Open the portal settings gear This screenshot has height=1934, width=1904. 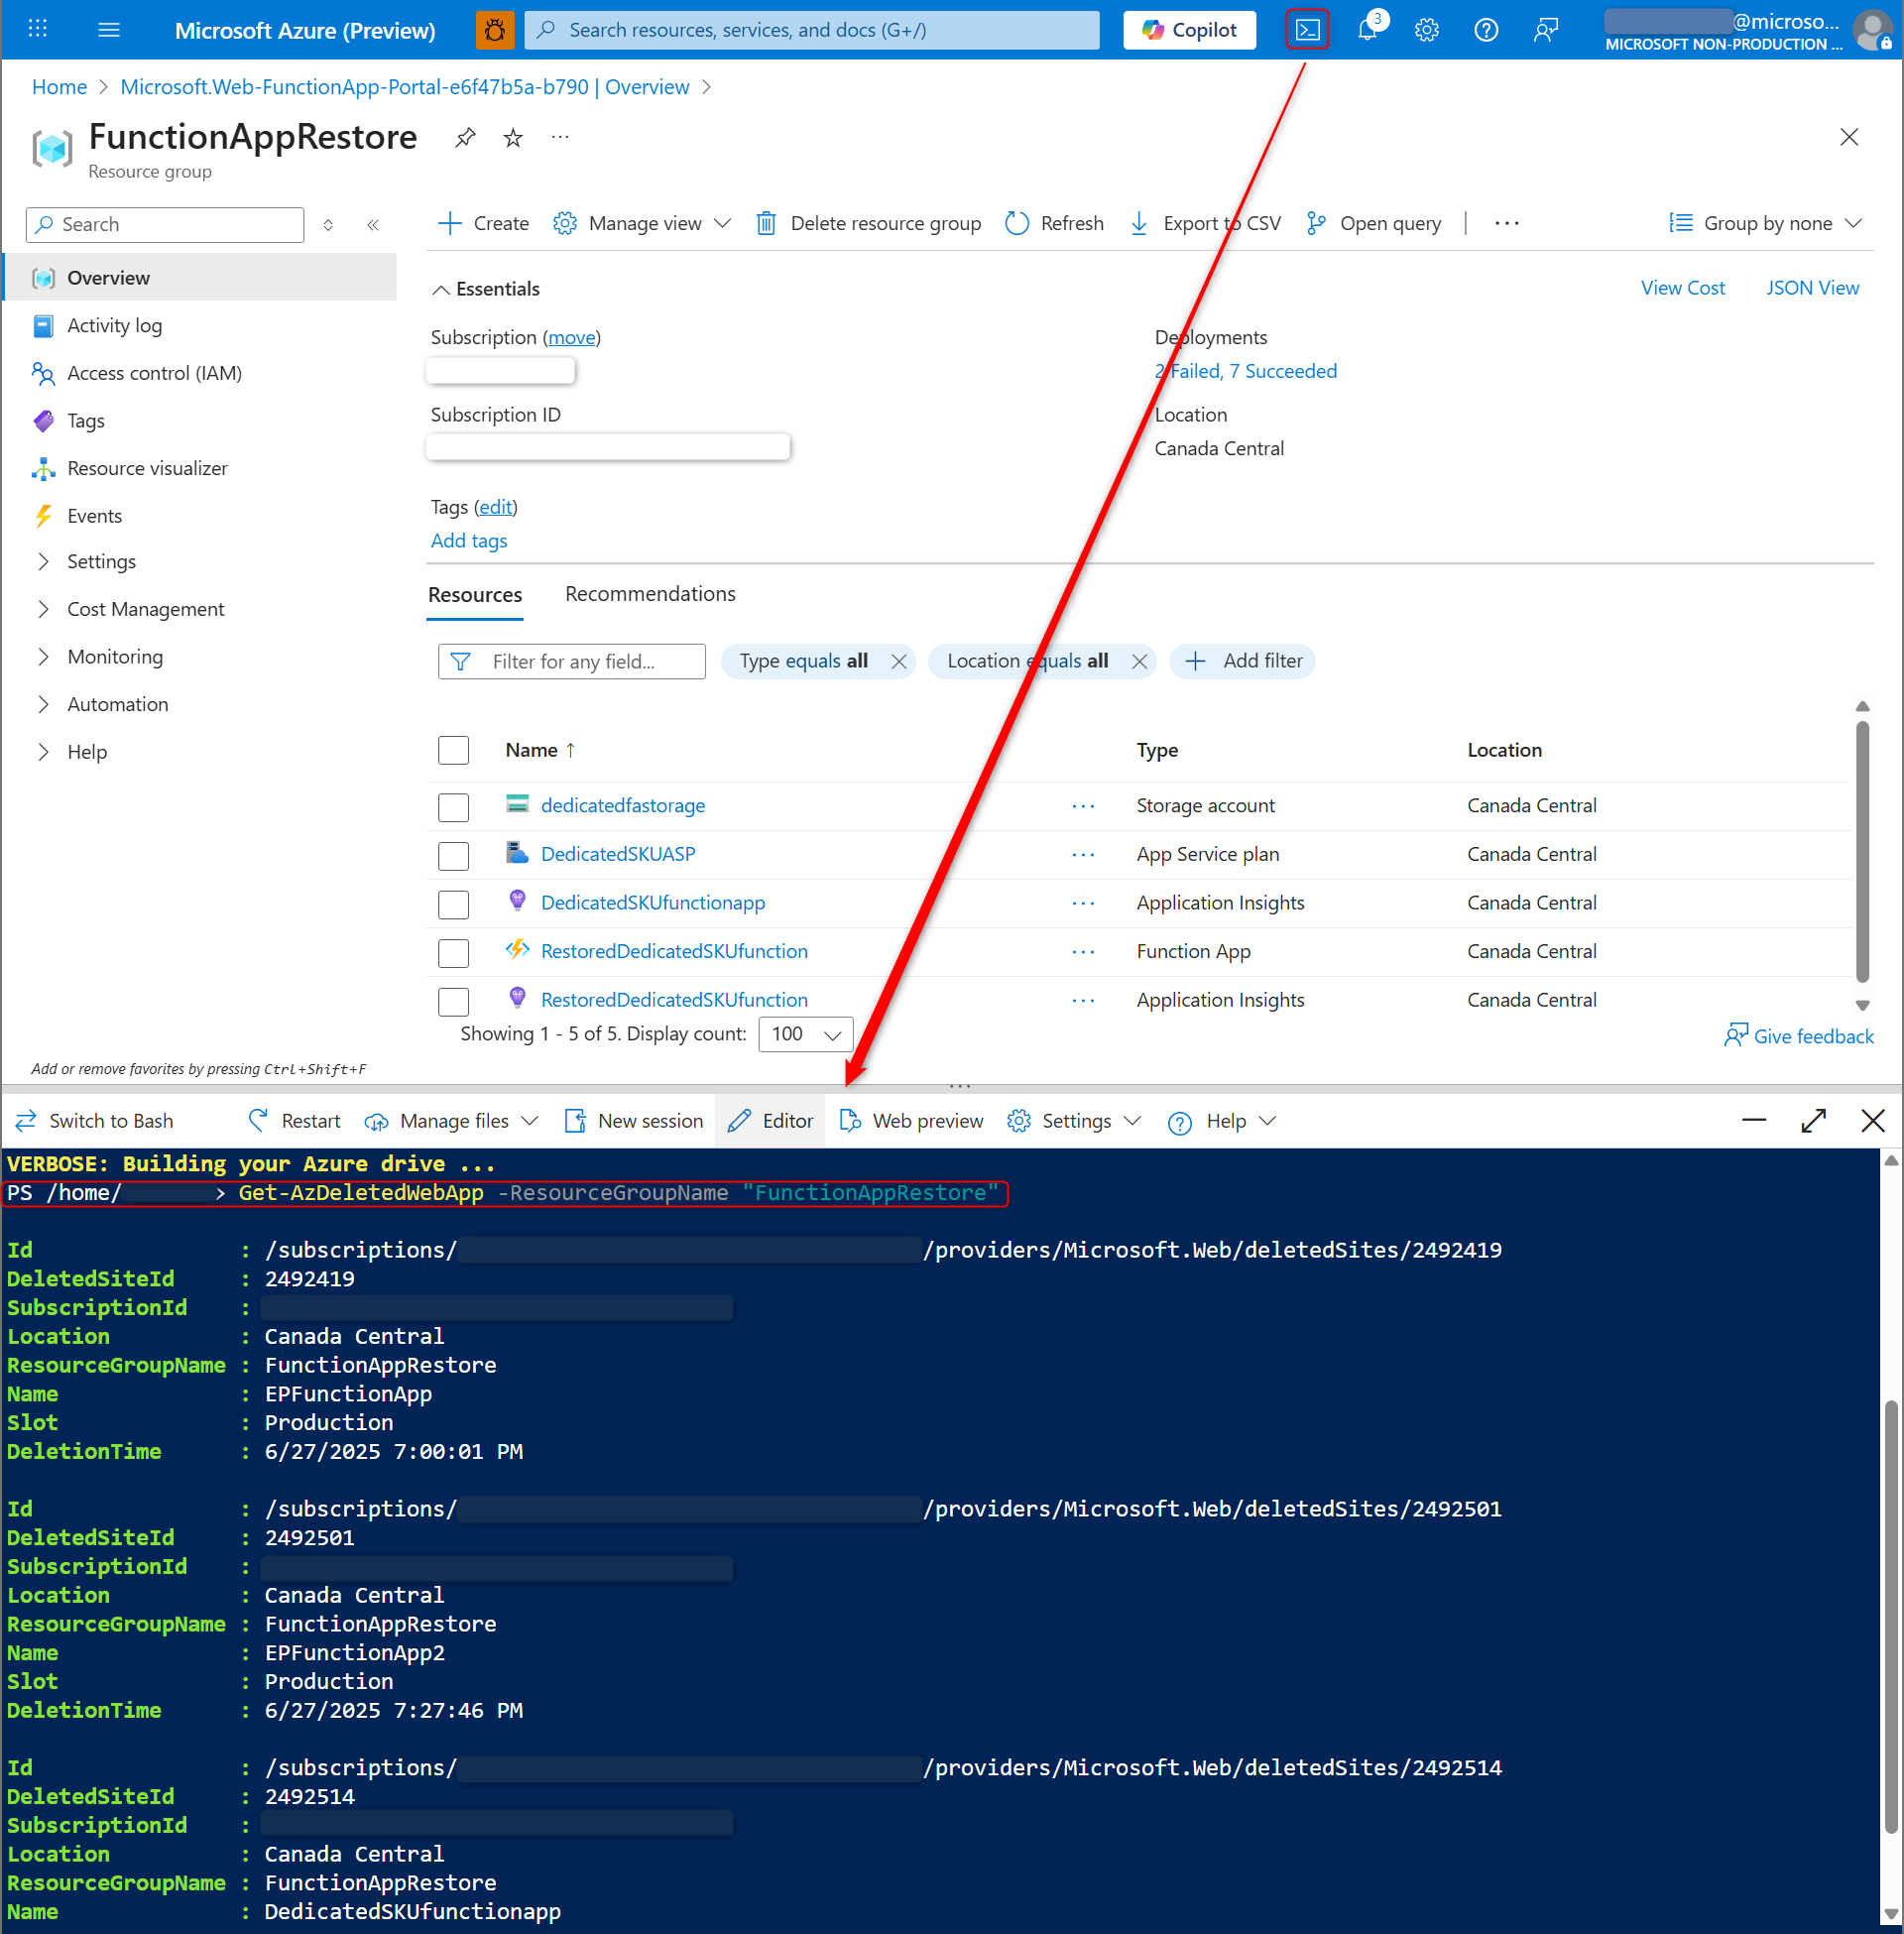coord(1426,29)
